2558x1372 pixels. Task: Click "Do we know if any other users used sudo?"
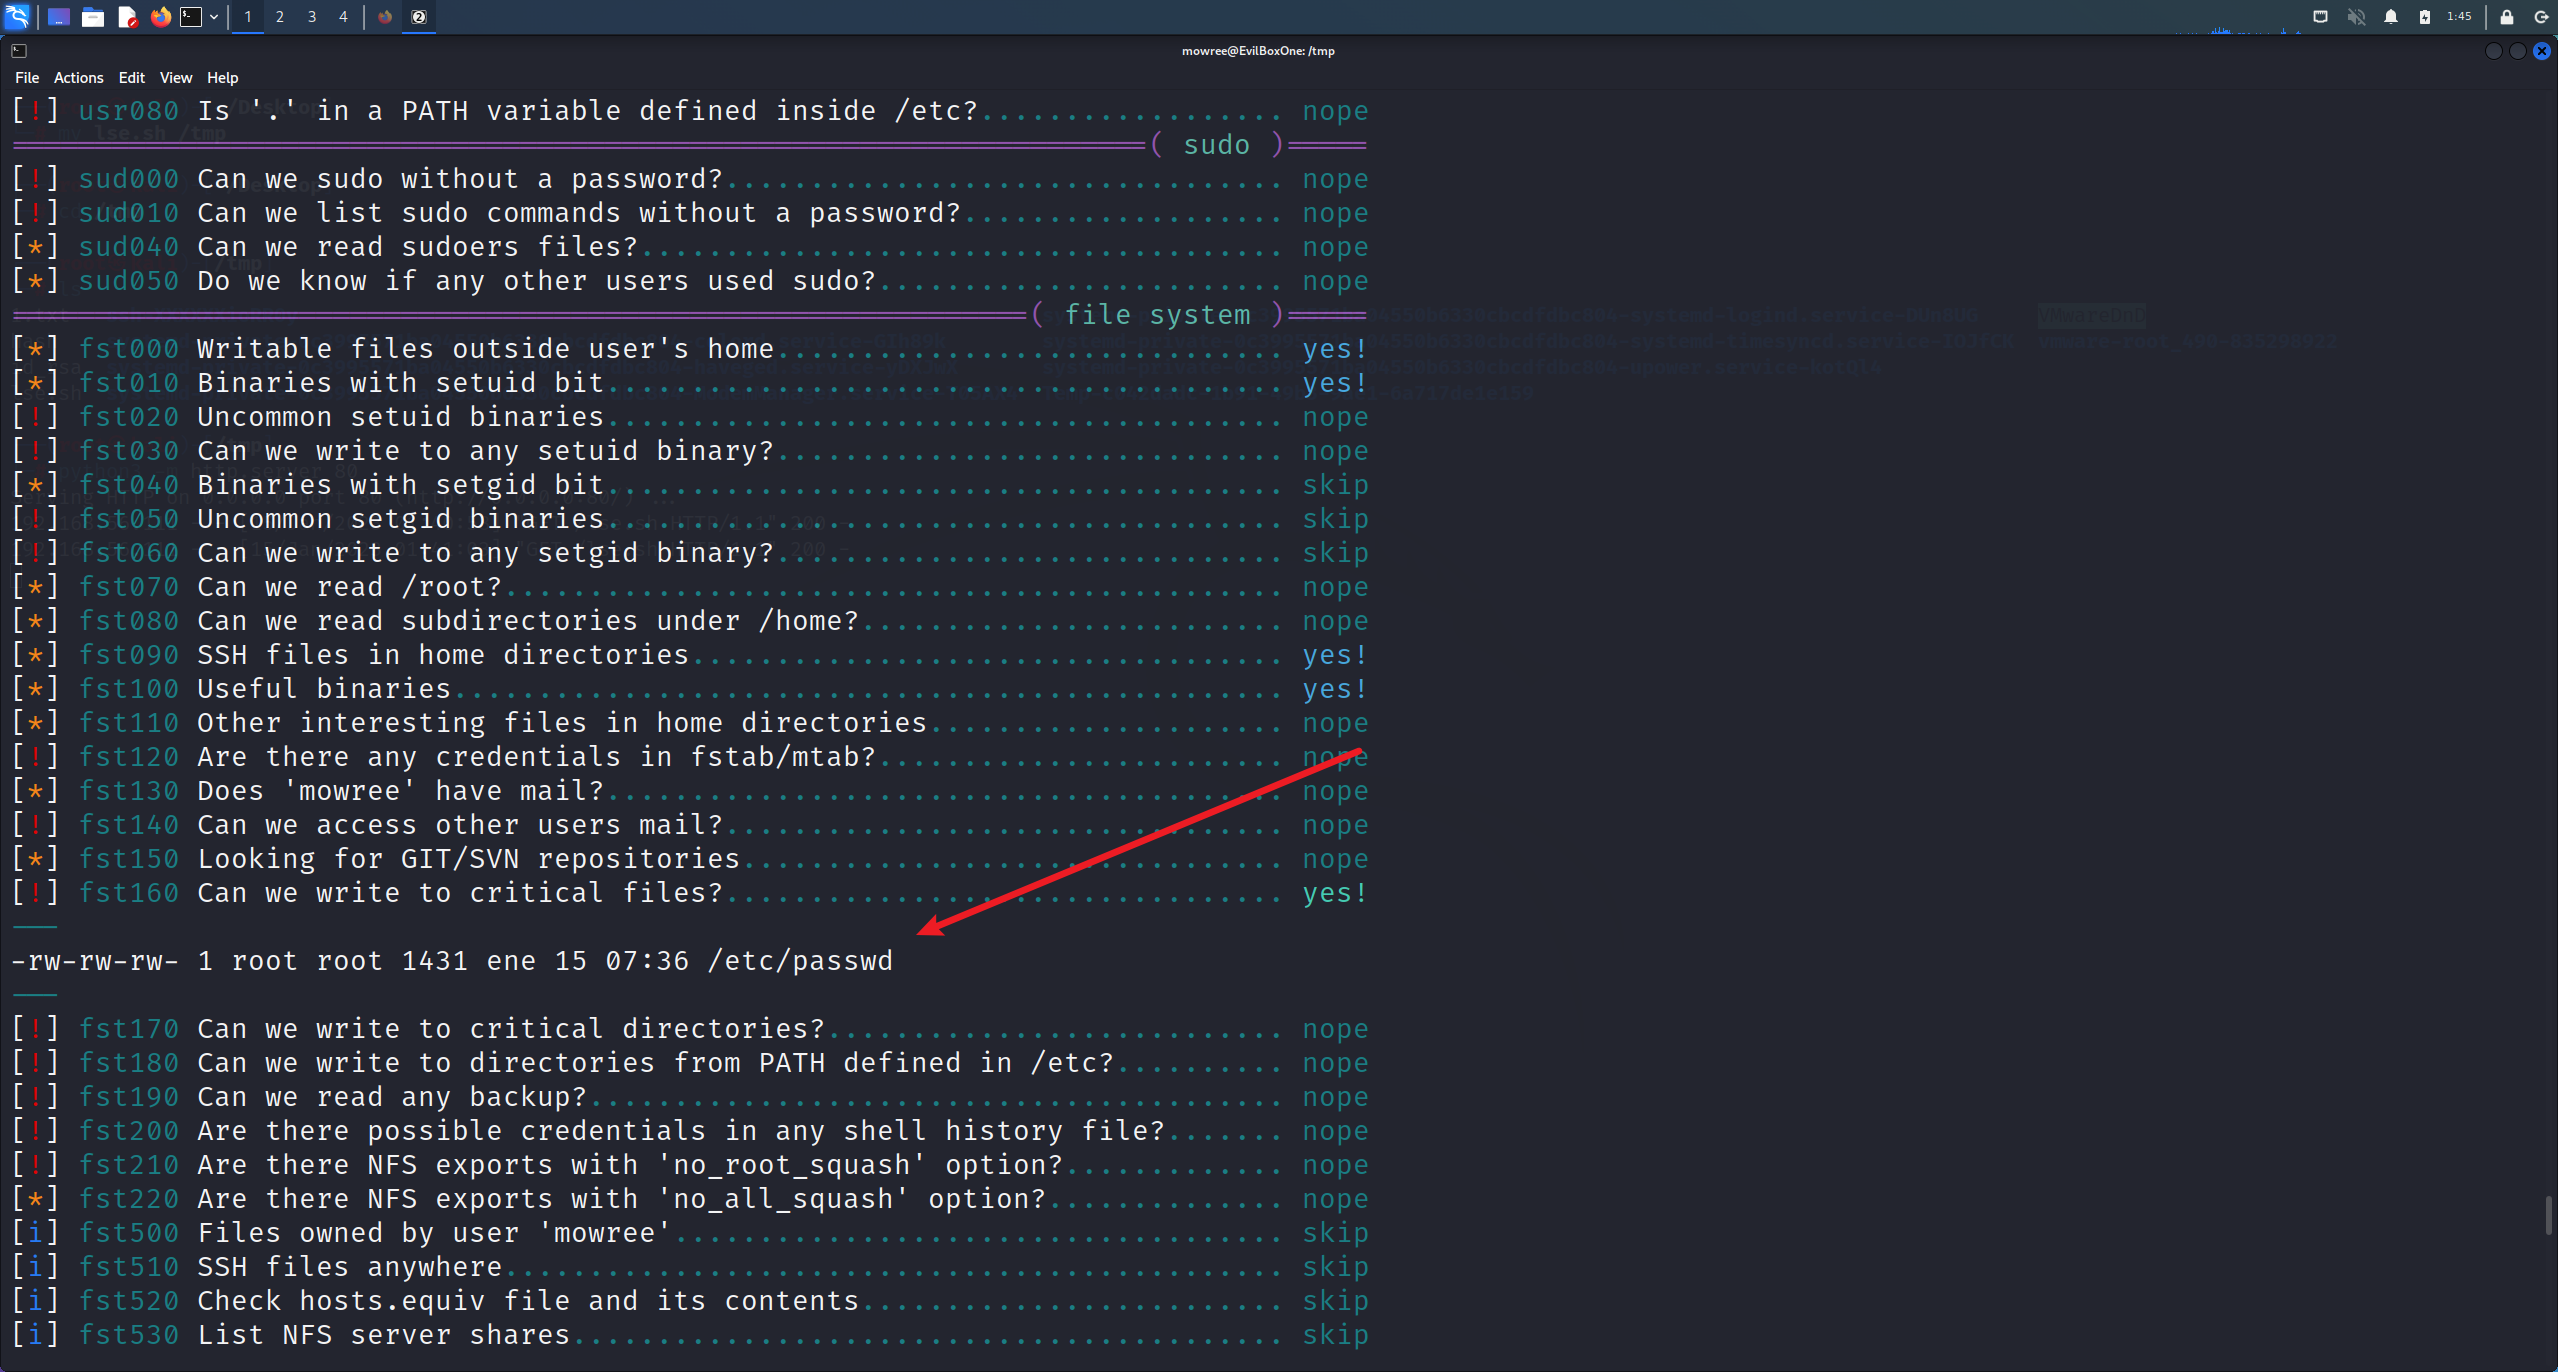536,281
